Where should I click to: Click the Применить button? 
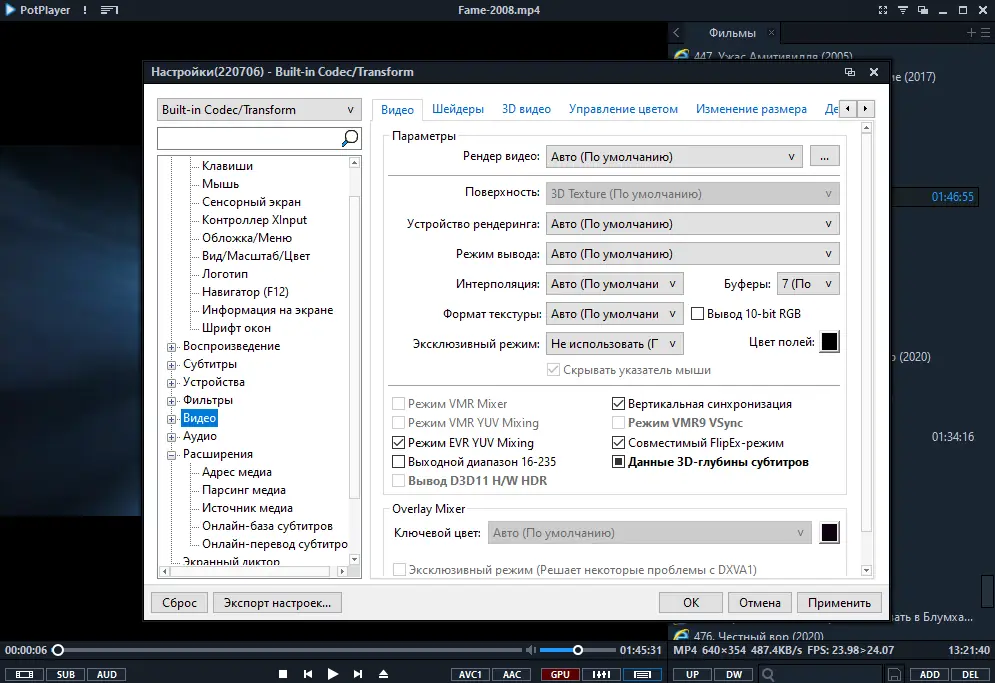pyautogui.click(x=839, y=602)
